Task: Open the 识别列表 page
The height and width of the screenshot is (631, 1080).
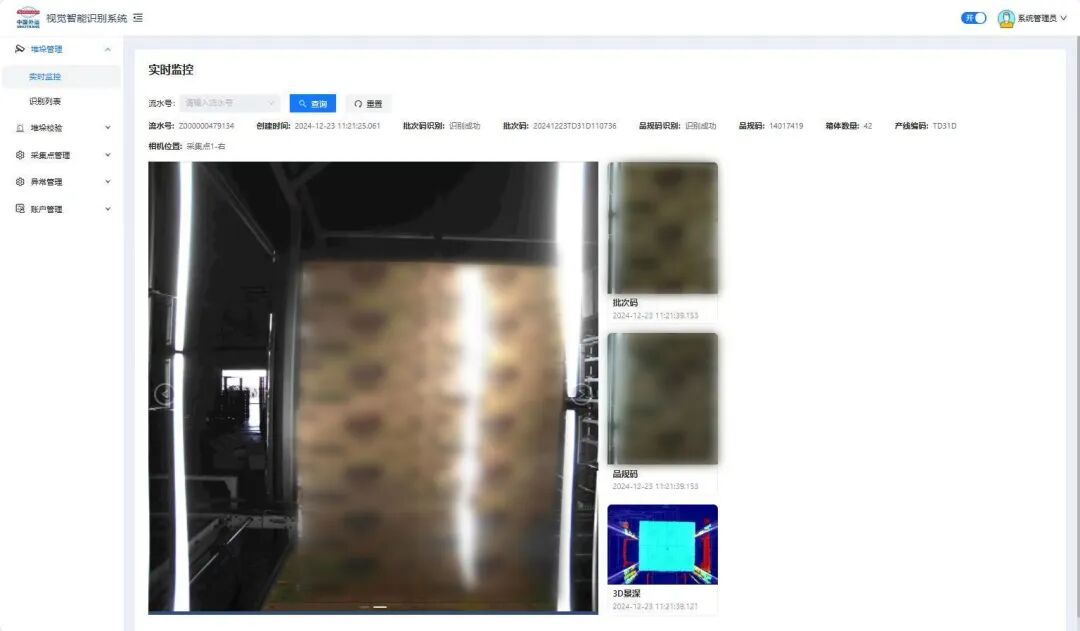Action: click(x=62, y=101)
